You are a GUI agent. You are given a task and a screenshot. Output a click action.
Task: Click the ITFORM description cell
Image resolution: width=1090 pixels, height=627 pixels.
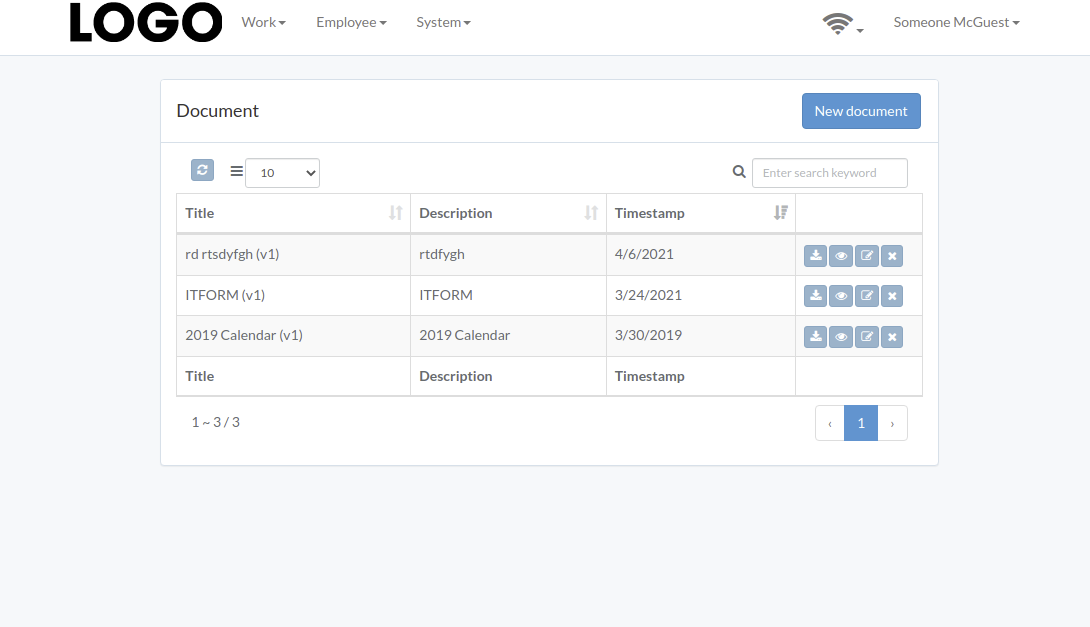pos(509,295)
